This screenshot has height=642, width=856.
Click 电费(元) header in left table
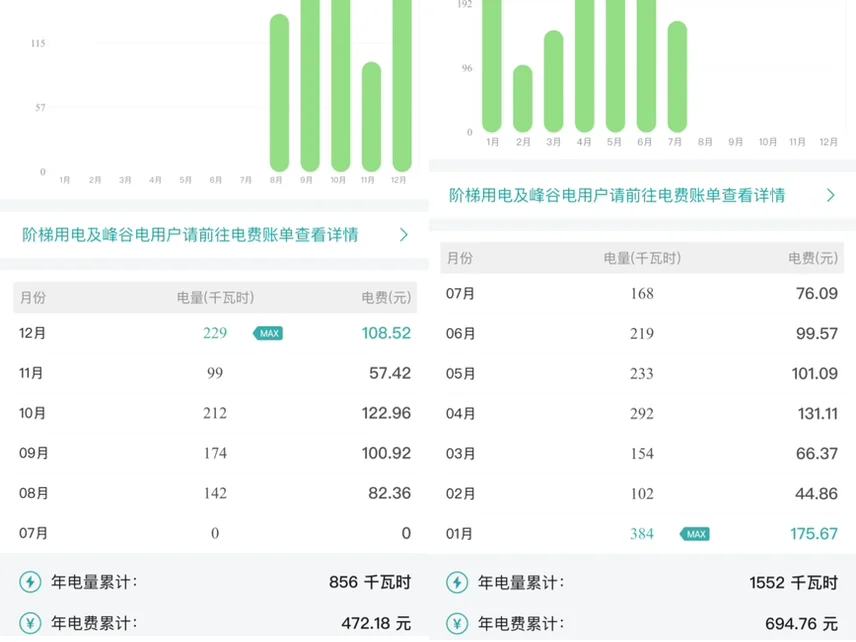(x=386, y=298)
